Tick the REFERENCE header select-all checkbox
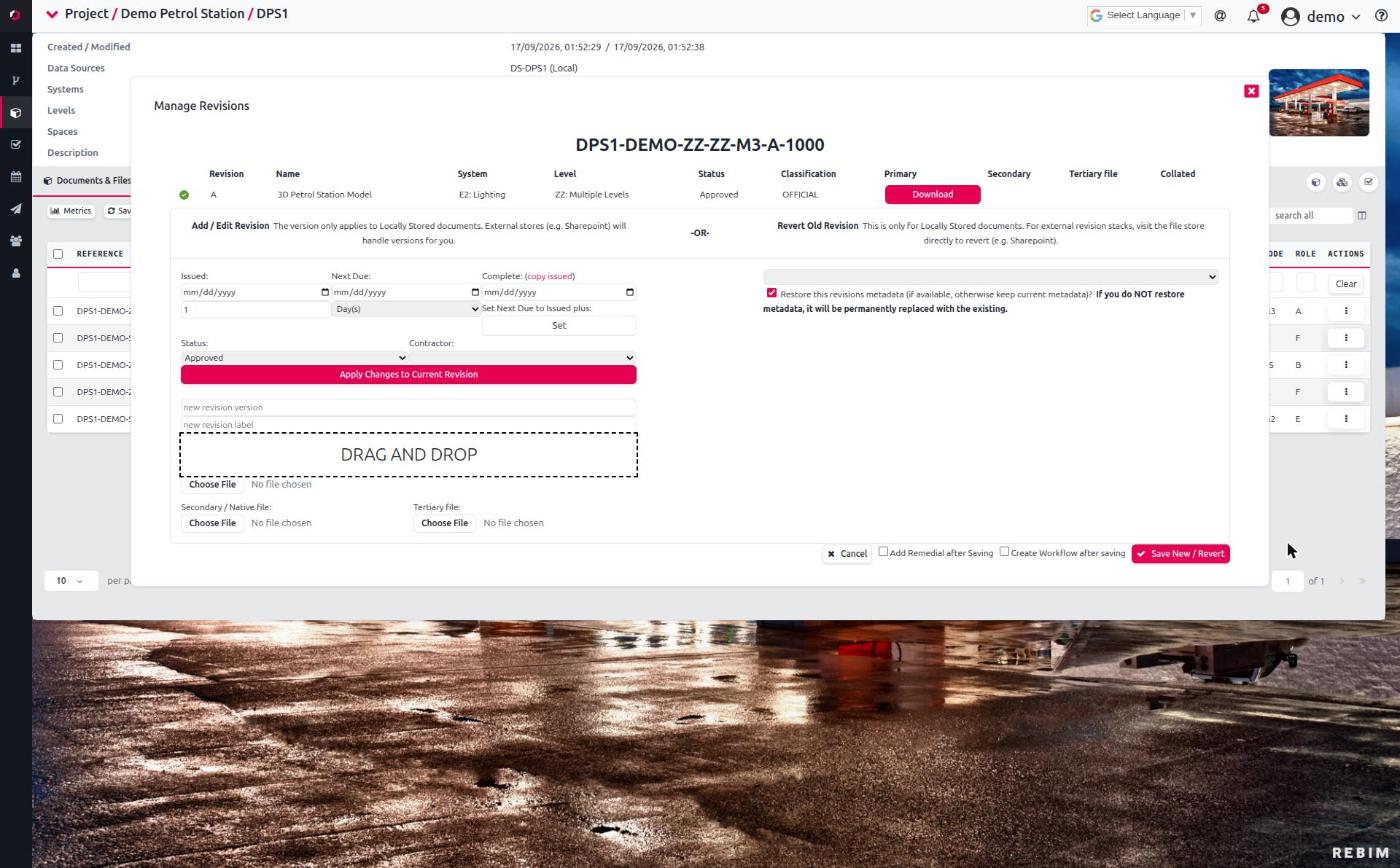 point(58,254)
